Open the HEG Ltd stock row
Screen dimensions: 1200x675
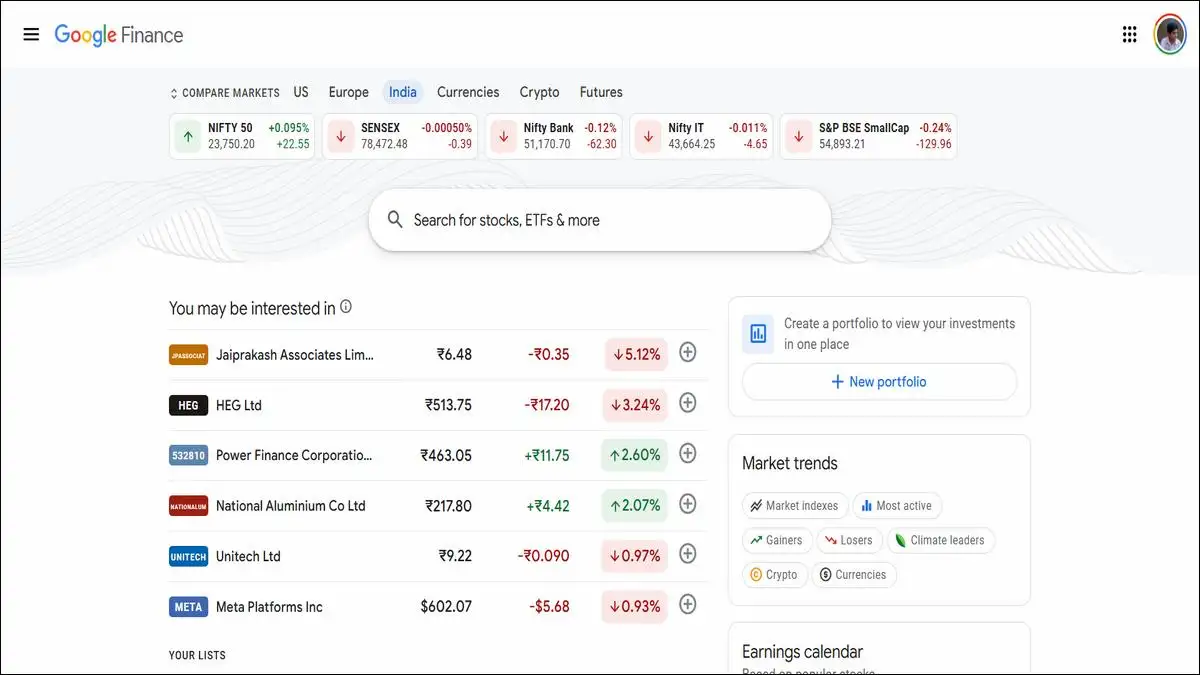[438, 405]
